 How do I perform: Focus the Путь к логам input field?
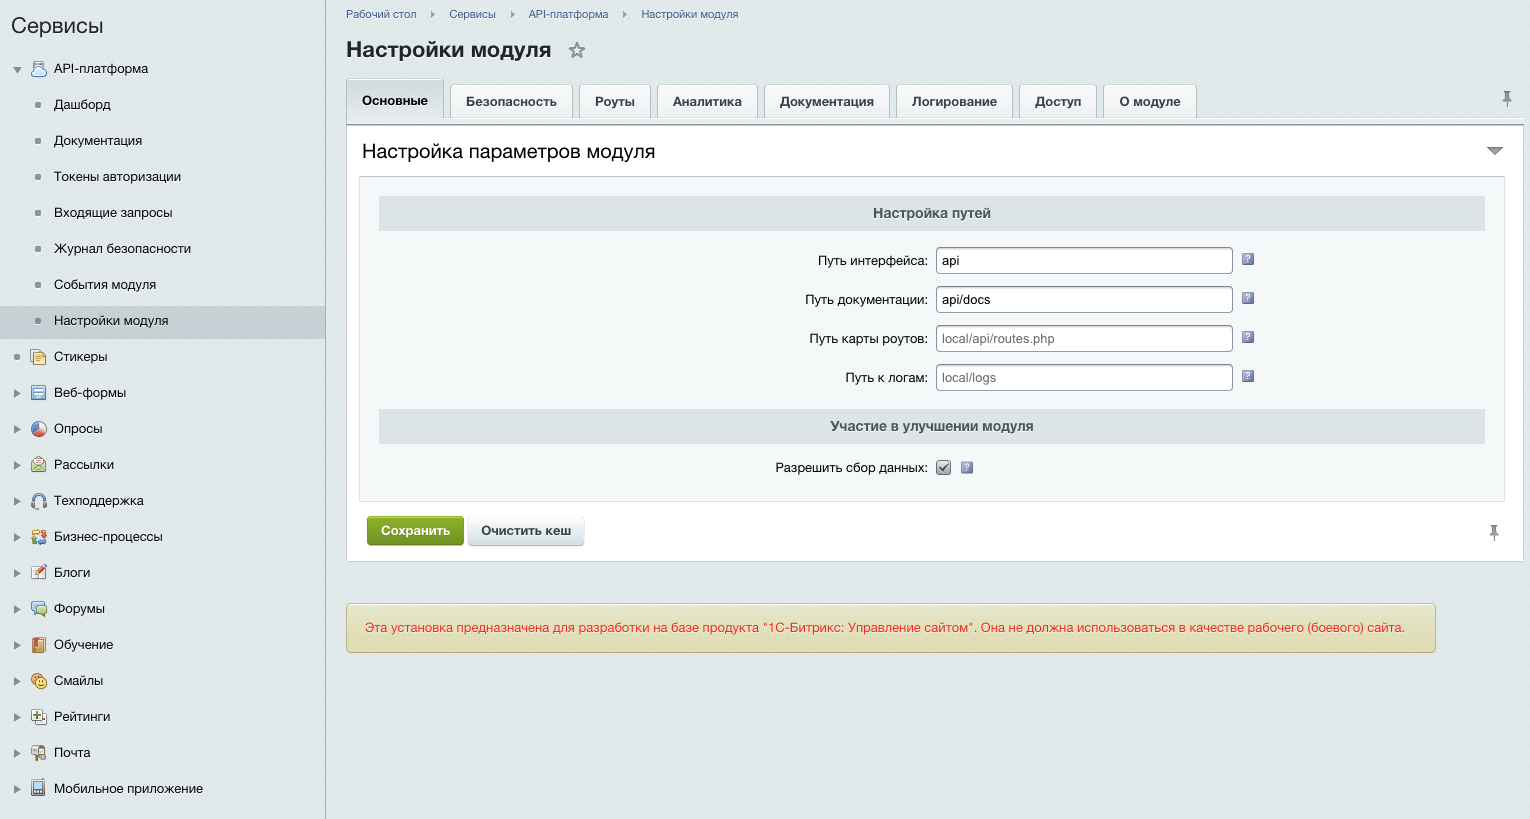pos(1084,378)
